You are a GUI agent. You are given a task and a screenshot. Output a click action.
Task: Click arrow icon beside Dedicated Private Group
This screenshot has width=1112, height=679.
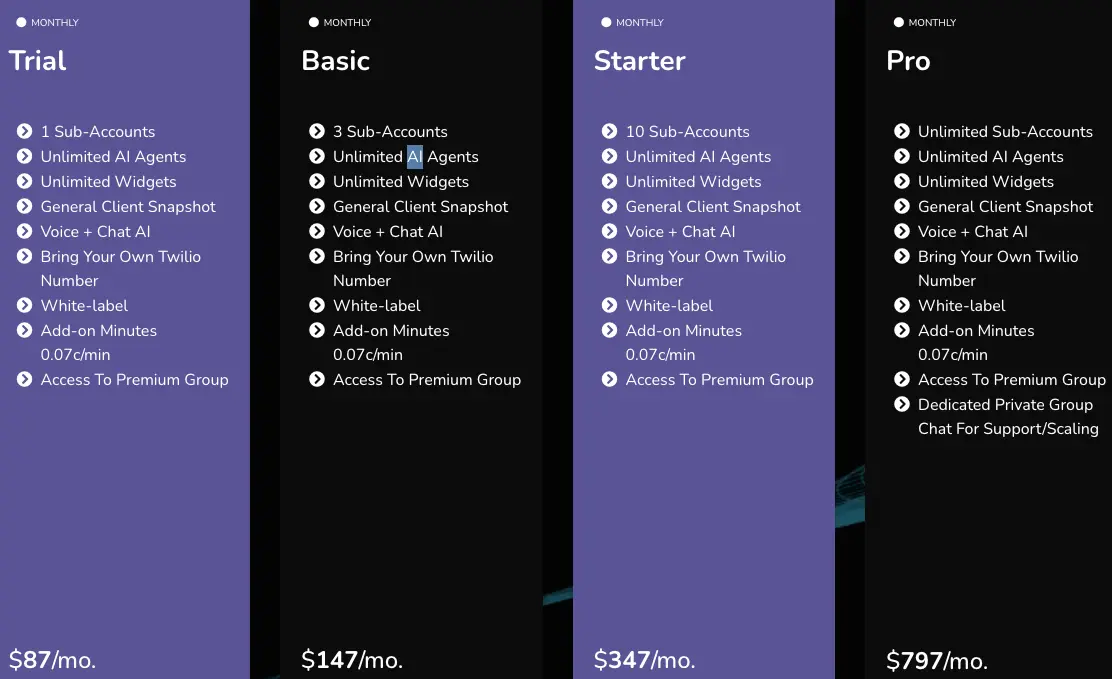click(x=902, y=404)
